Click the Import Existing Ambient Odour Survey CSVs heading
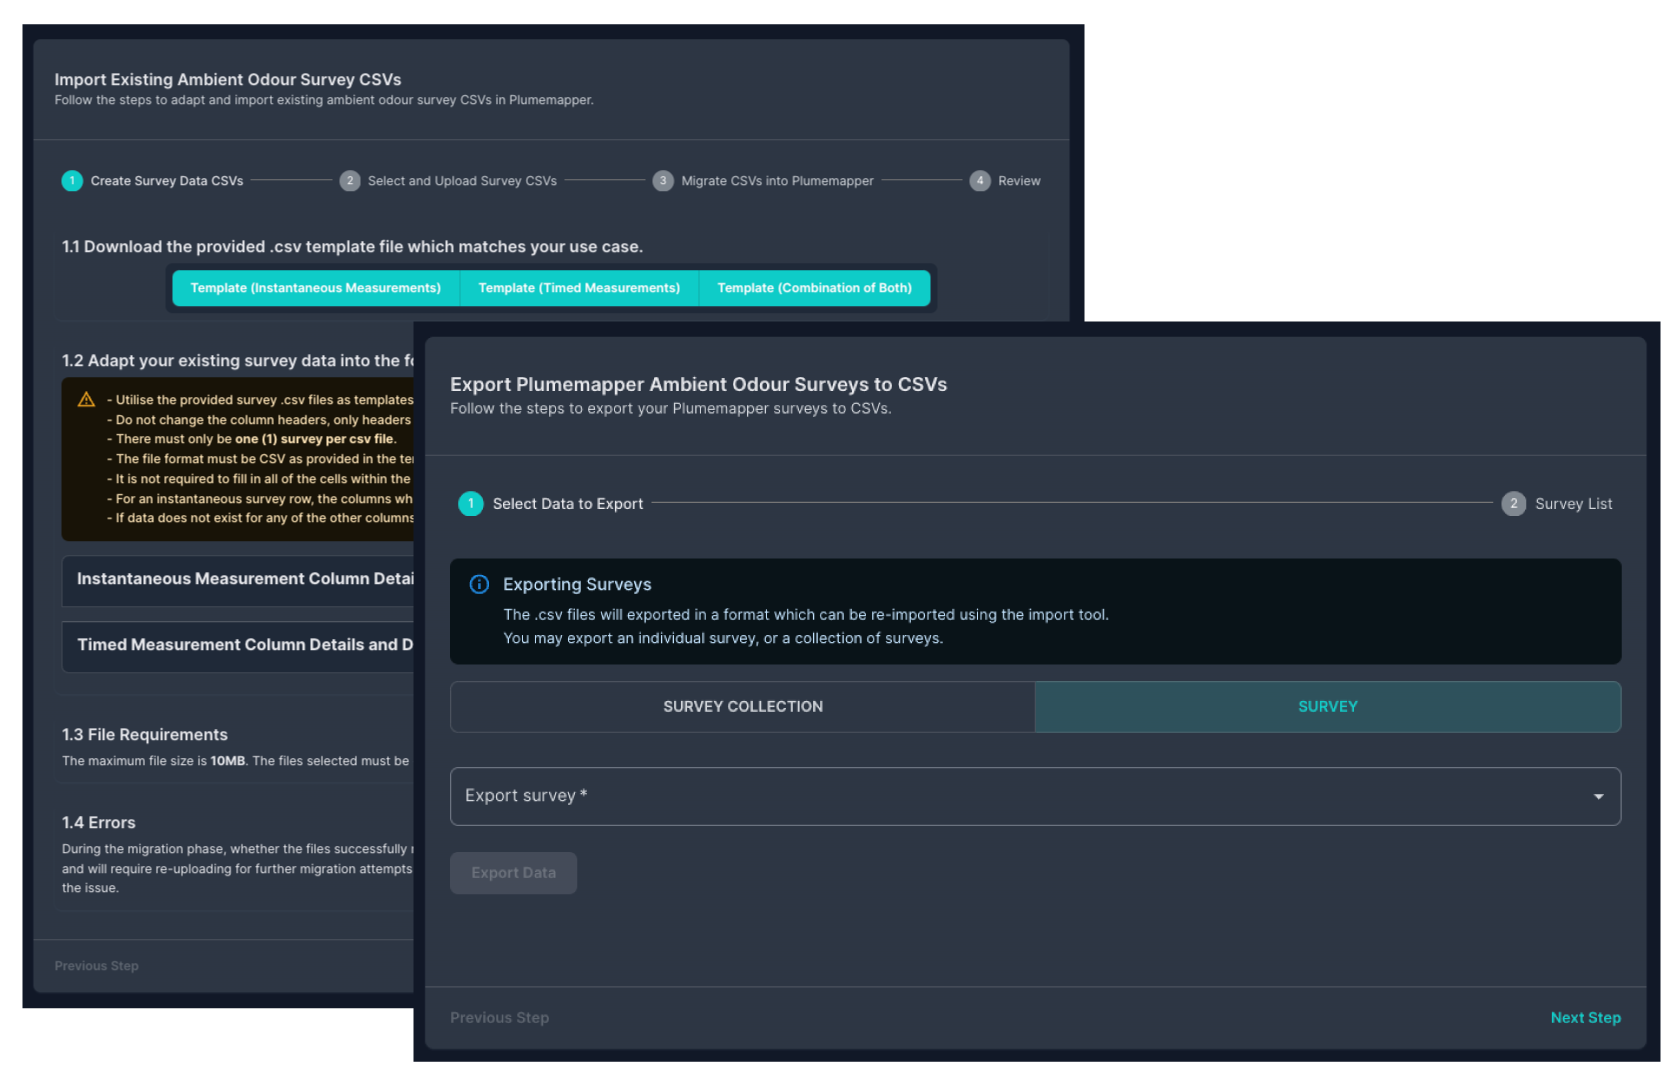Viewport: 1676px width, 1080px height. click(228, 80)
